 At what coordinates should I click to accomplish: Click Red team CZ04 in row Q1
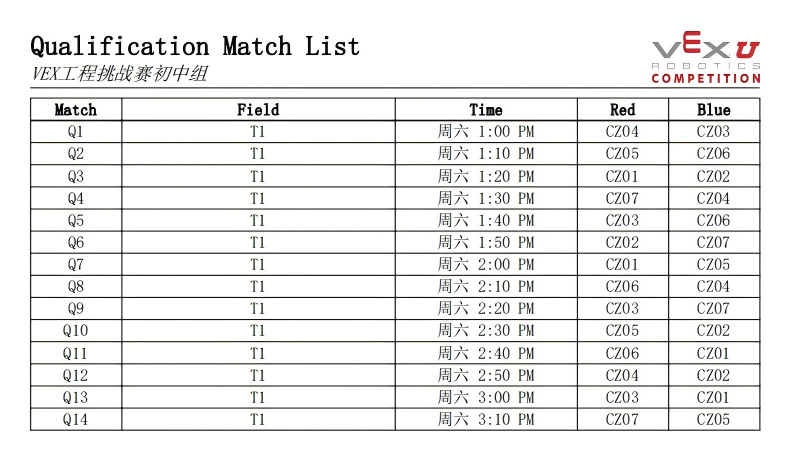622,132
